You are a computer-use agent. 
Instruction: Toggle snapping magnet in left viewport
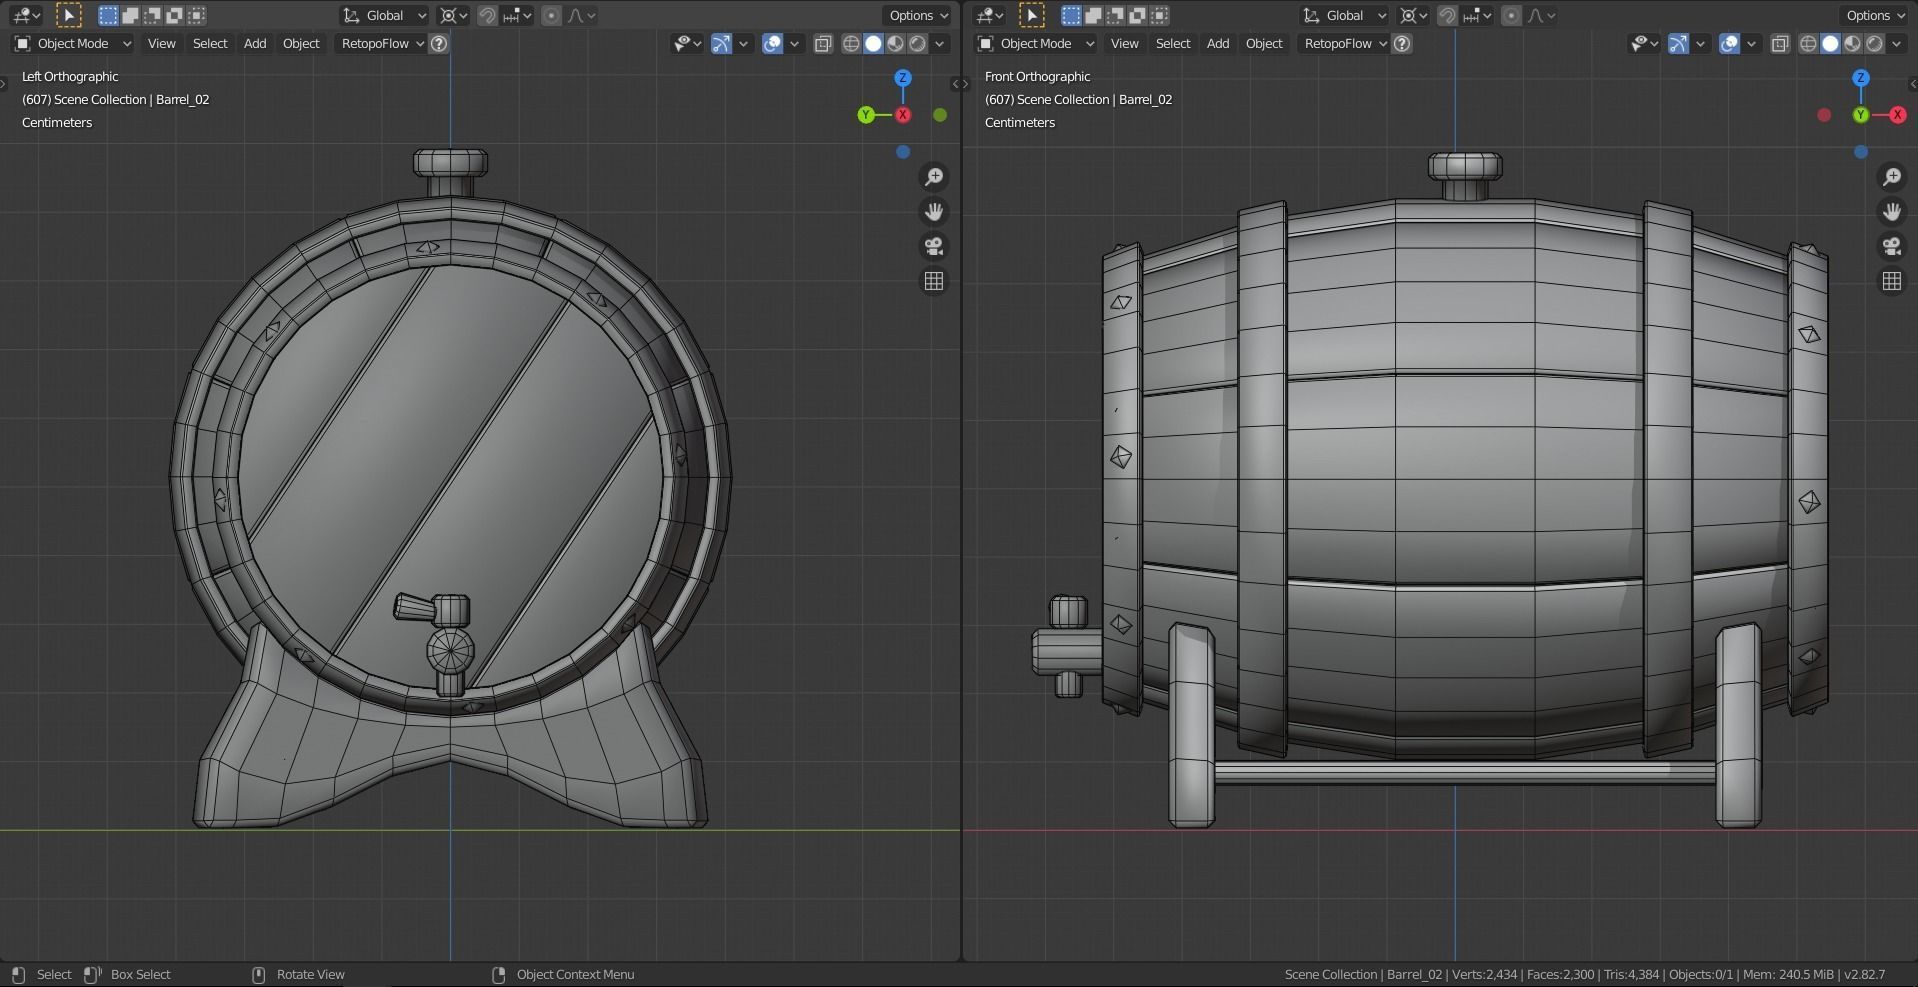point(487,15)
